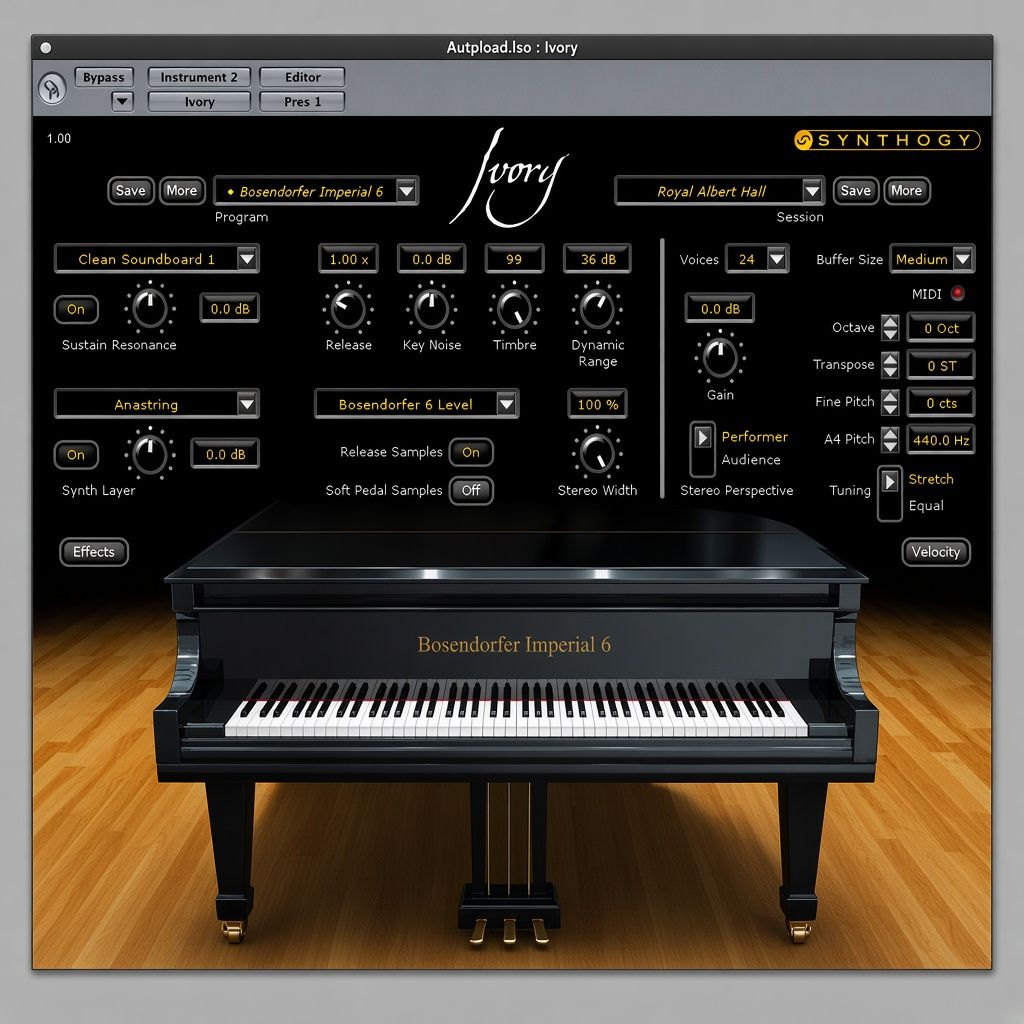Image resolution: width=1024 pixels, height=1024 pixels.
Task: Click the Instrument 2 selector
Action: click(x=199, y=77)
